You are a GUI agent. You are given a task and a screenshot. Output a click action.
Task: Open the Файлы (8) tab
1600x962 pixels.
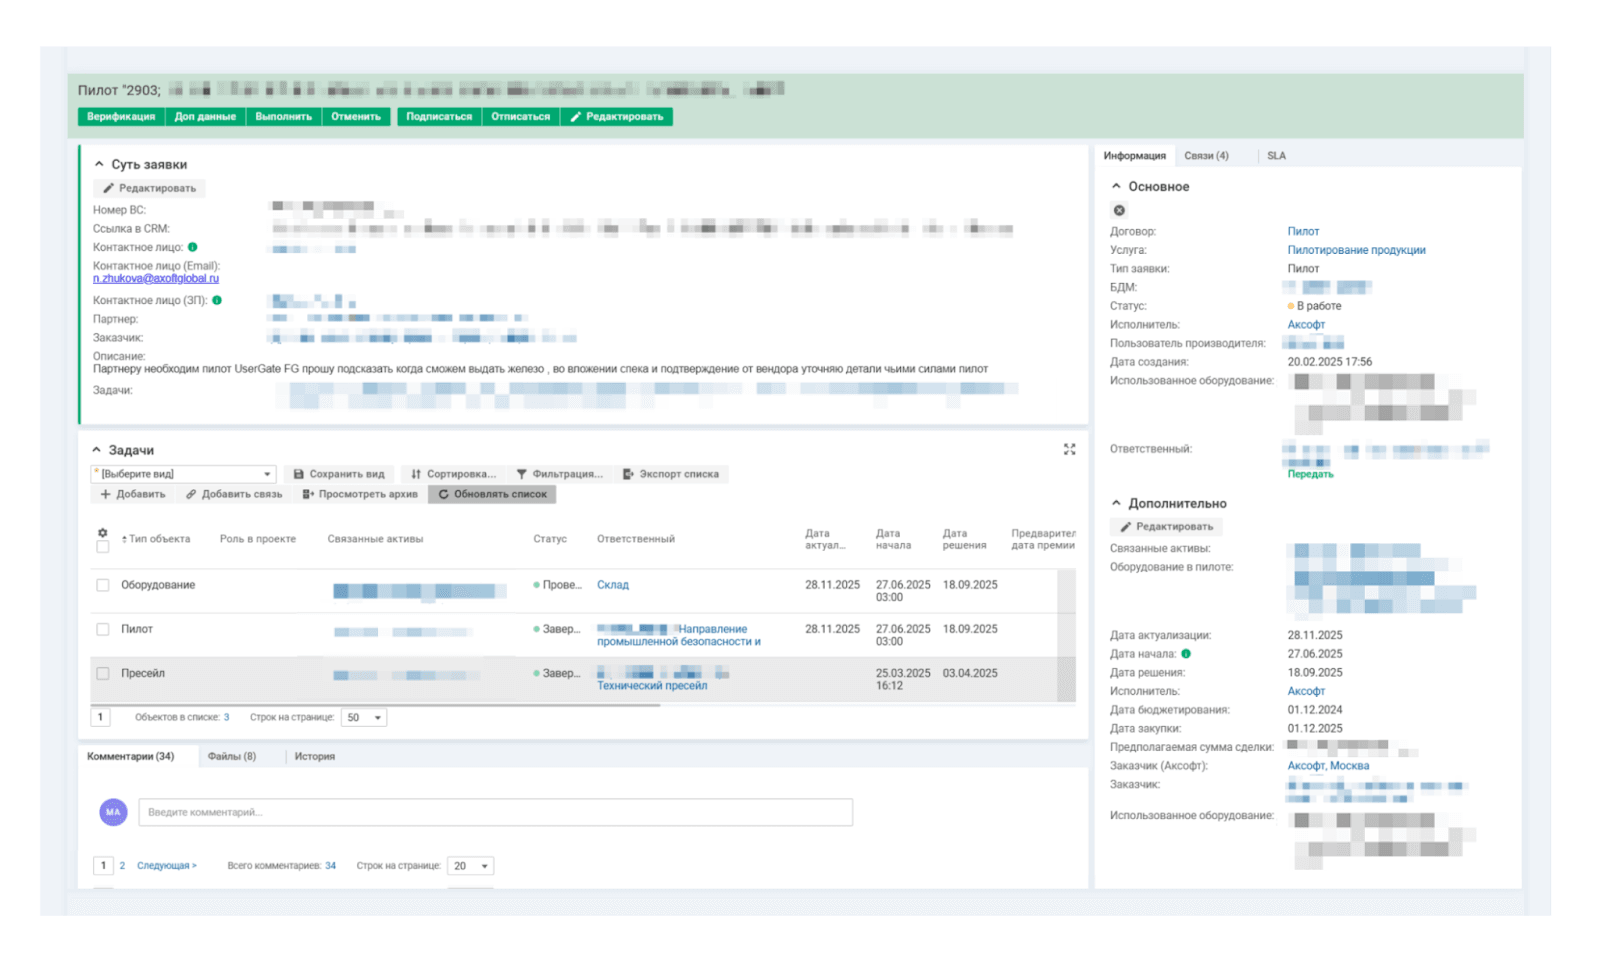point(232,756)
